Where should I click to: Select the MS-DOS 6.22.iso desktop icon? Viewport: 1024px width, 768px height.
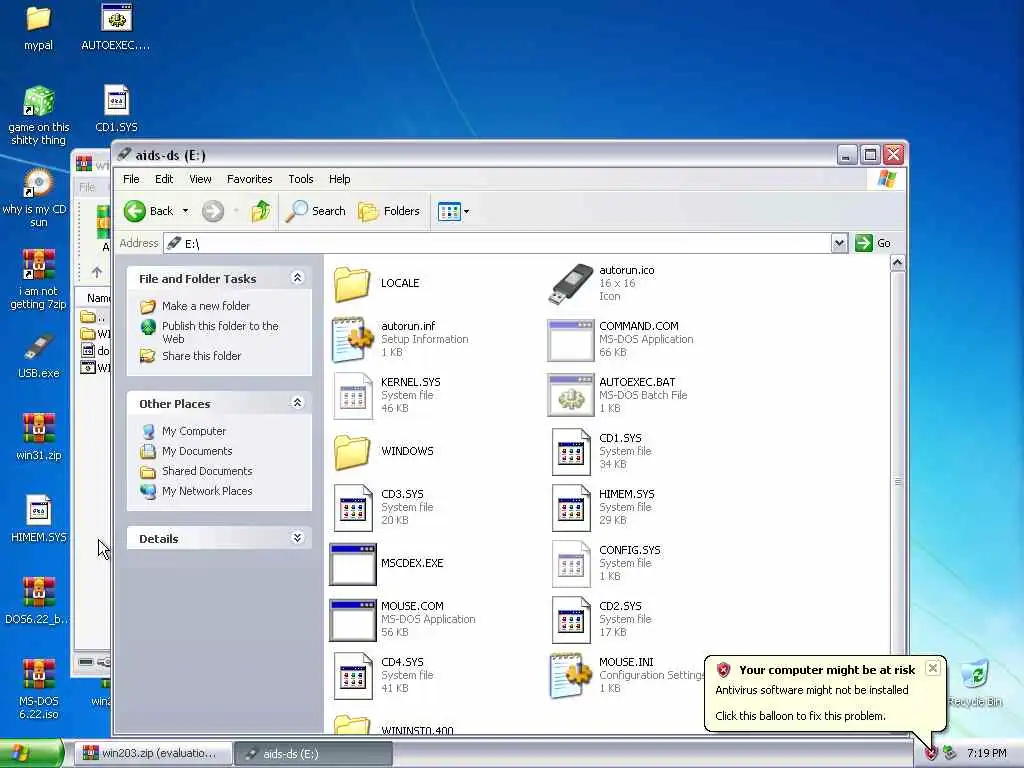click(39, 688)
